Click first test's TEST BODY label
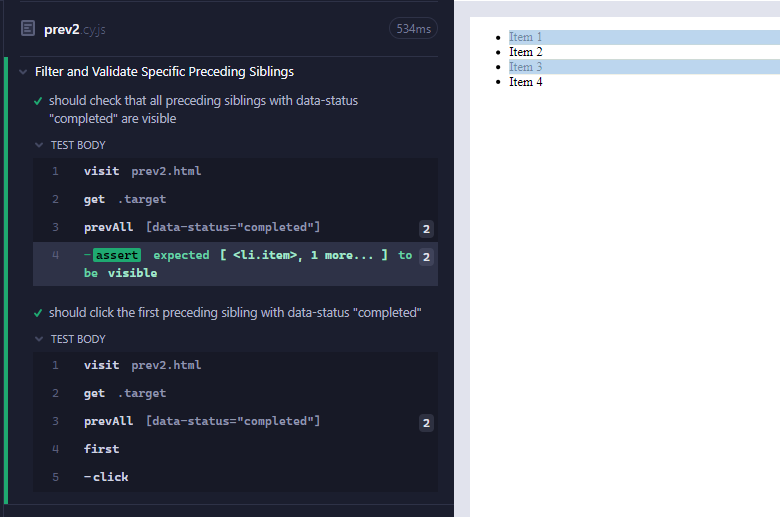The height and width of the screenshot is (517, 780). [78, 145]
